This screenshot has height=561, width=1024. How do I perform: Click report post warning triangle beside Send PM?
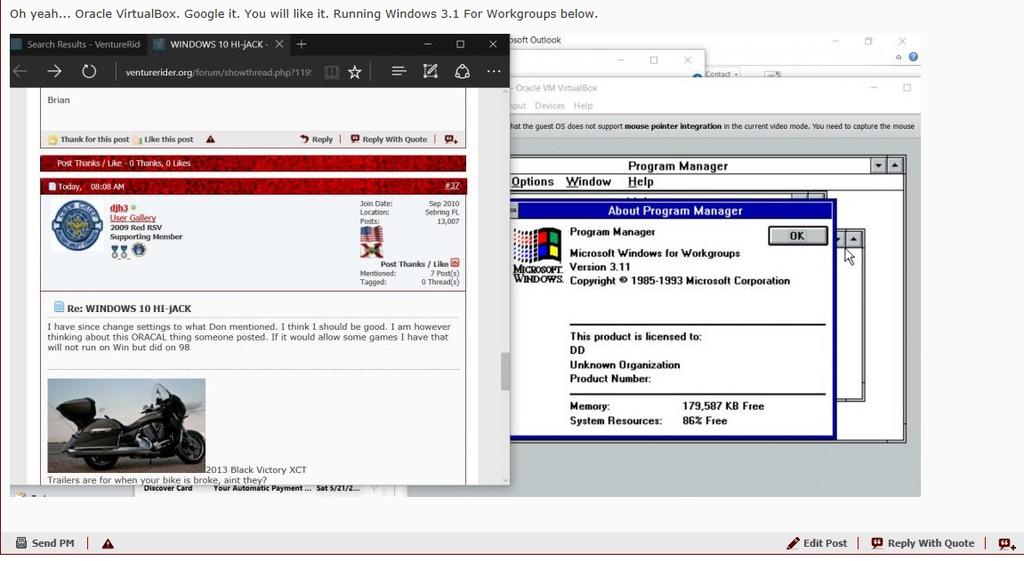107,543
